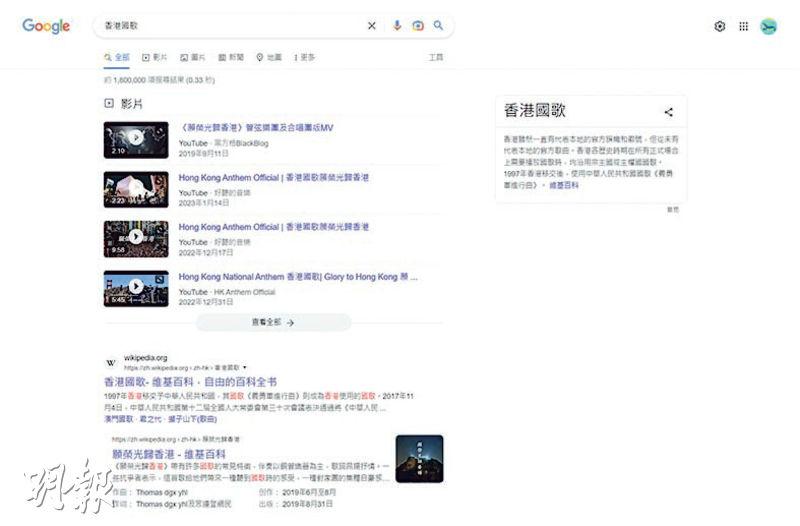
Task: Click the share icon in 香港國歌 panel
Action: pos(669,112)
